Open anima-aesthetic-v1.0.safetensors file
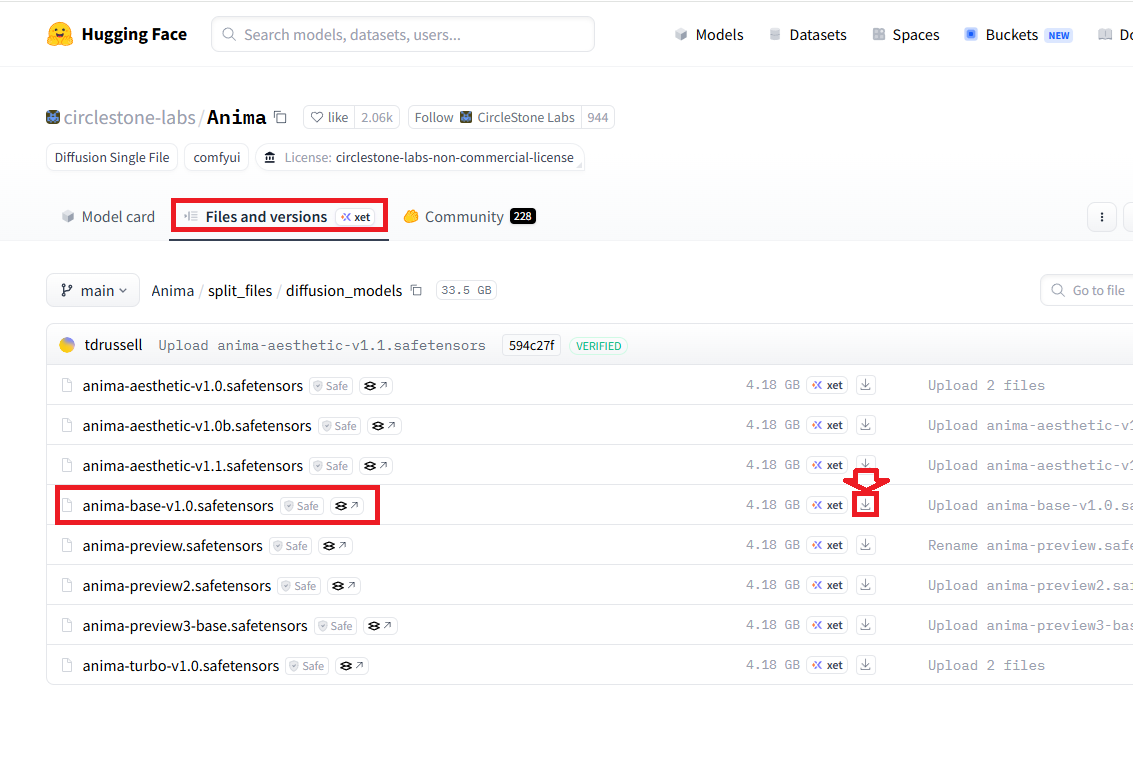This screenshot has height=759, width=1133. click(192, 385)
